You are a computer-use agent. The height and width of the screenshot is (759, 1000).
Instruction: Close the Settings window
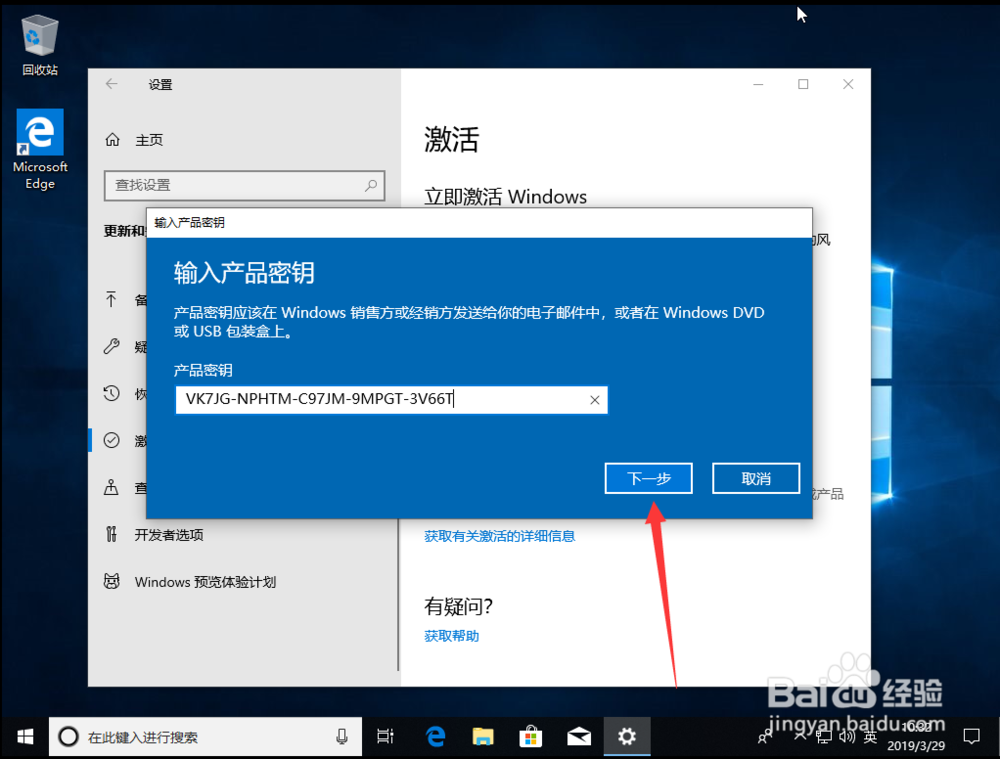(x=848, y=84)
